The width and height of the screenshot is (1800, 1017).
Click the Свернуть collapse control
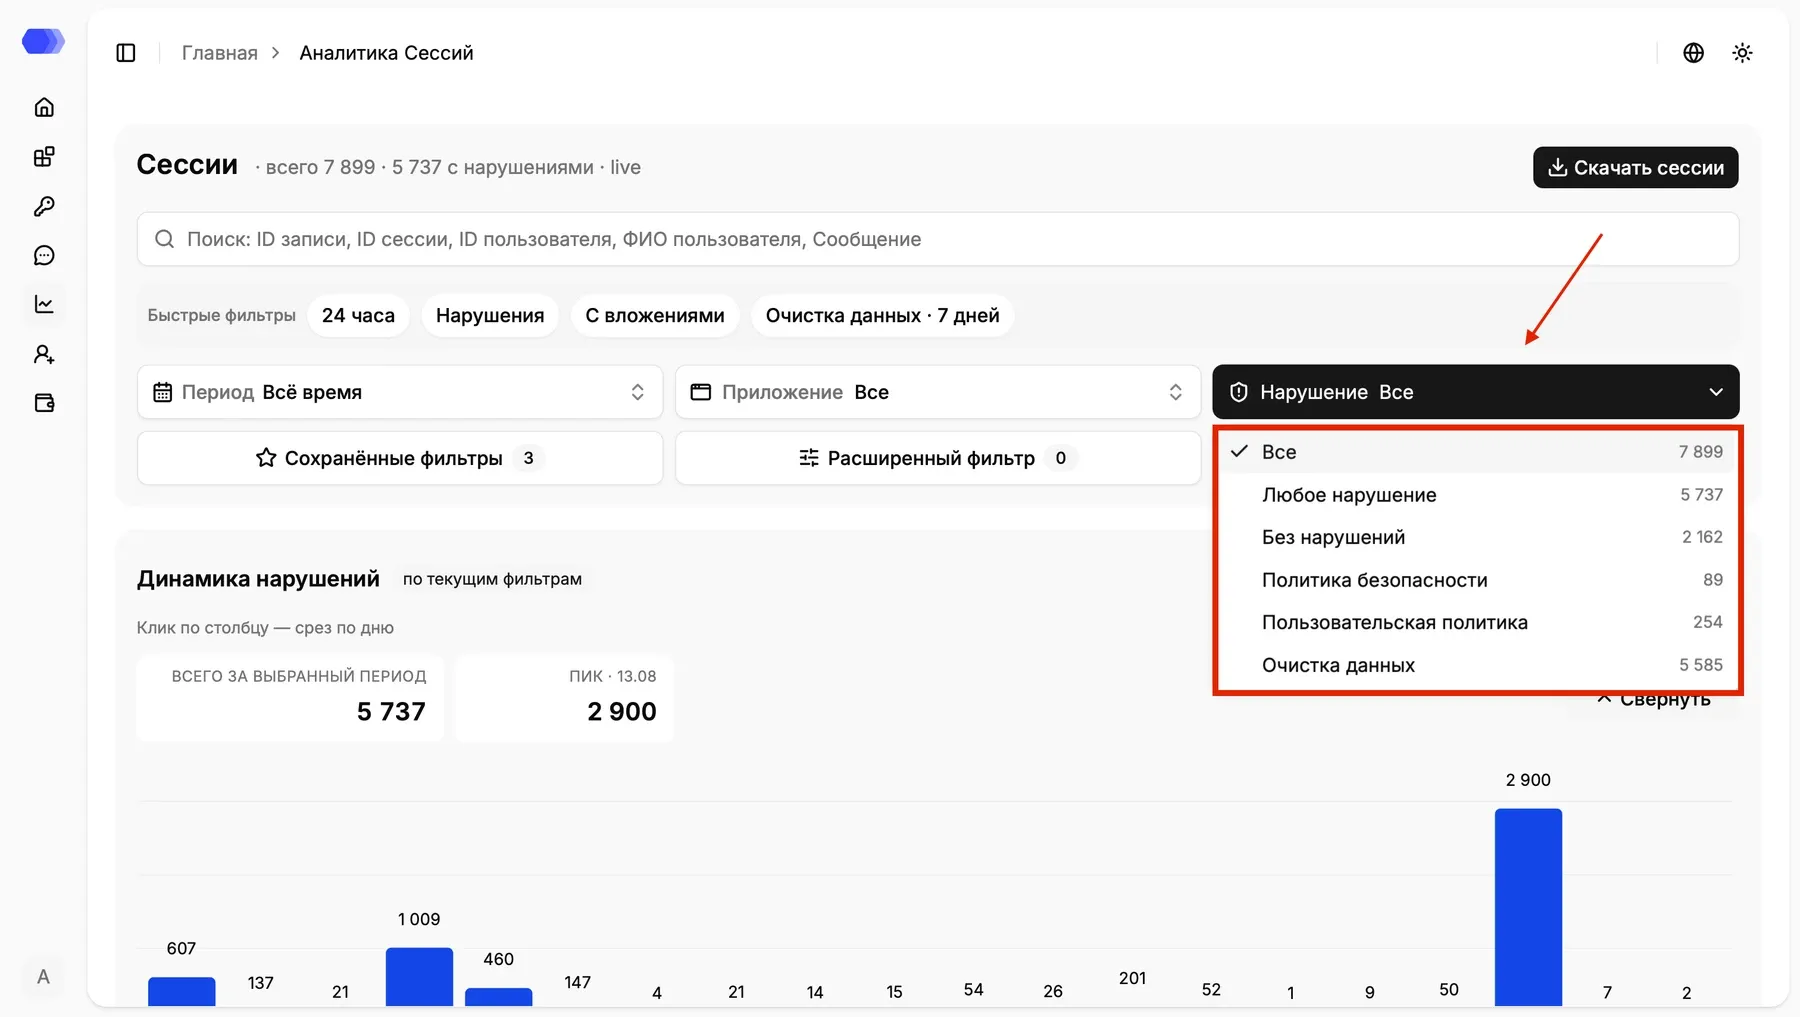click(x=1654, y=700)
